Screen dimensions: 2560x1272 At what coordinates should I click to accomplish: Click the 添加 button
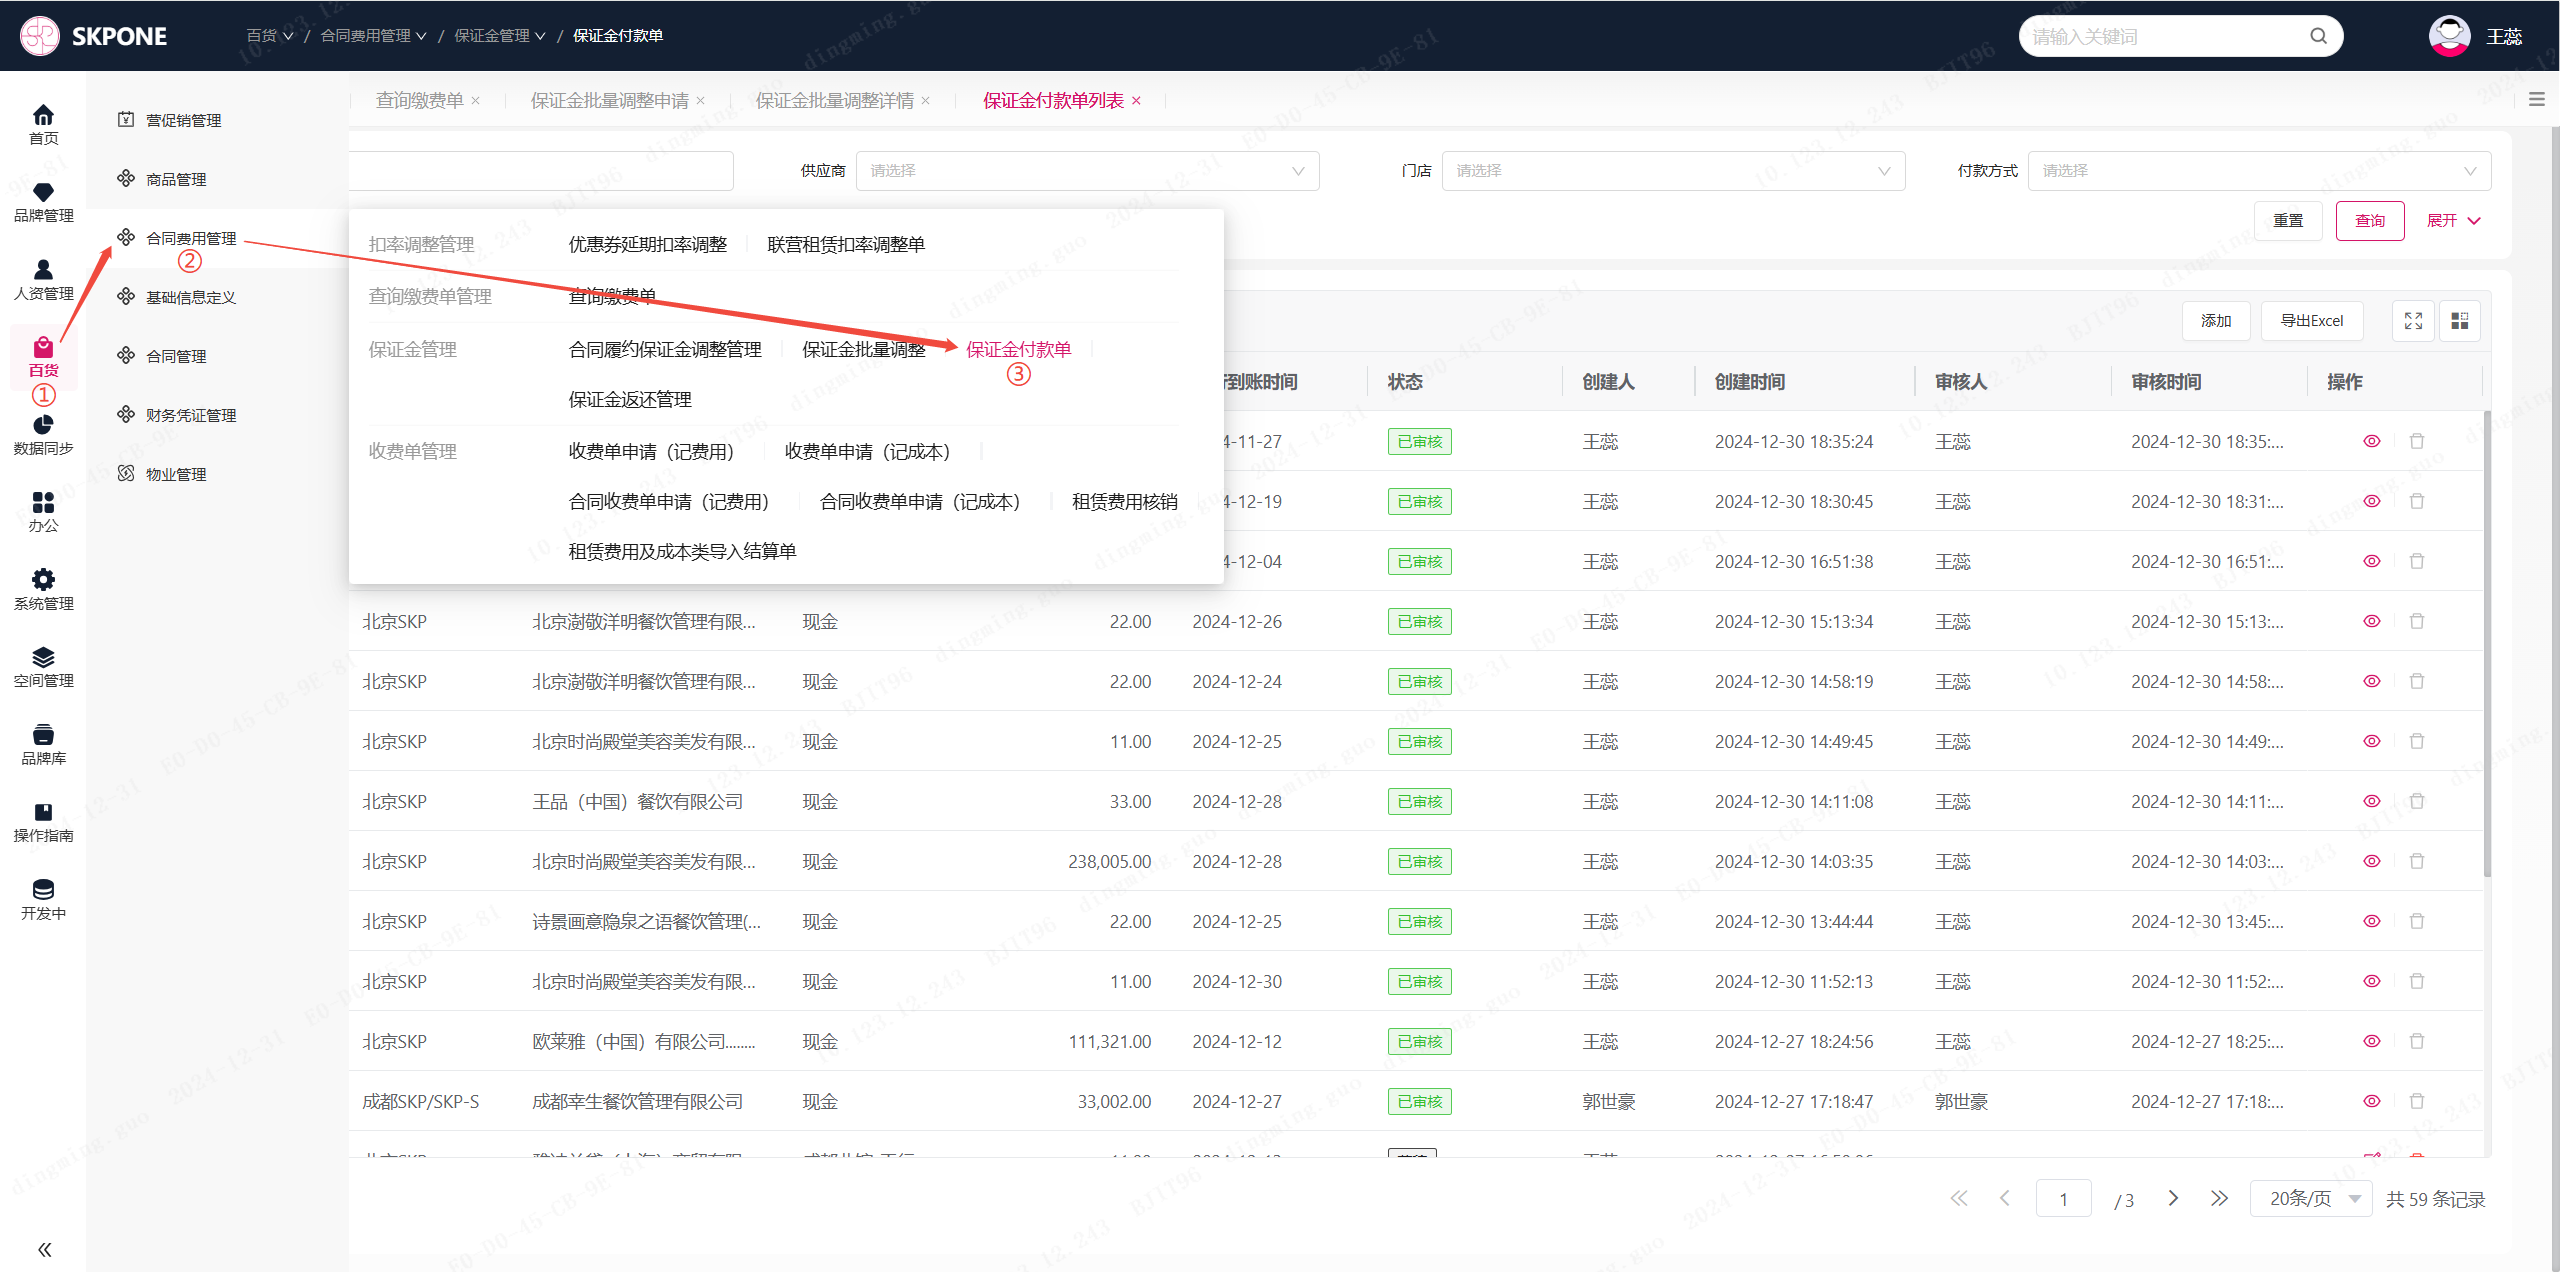[2216, 321]
